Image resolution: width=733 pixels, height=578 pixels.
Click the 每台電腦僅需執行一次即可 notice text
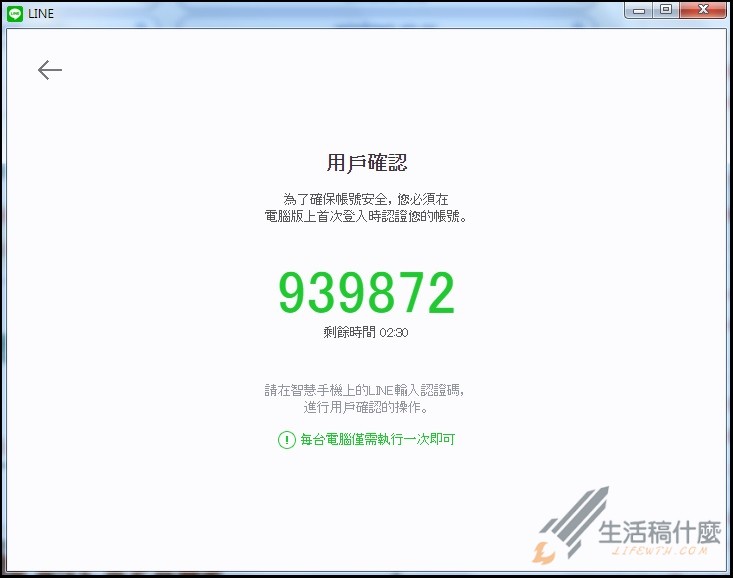coord(378,439)
